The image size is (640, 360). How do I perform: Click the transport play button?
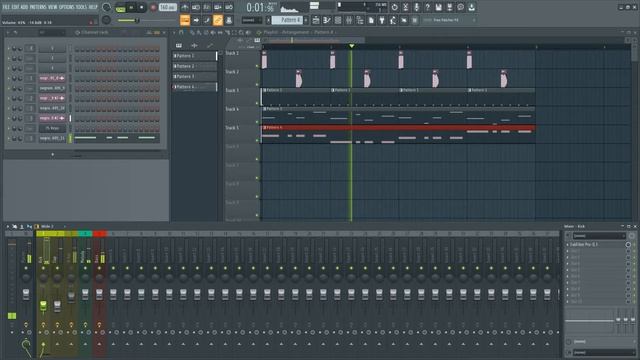point(131,7)
